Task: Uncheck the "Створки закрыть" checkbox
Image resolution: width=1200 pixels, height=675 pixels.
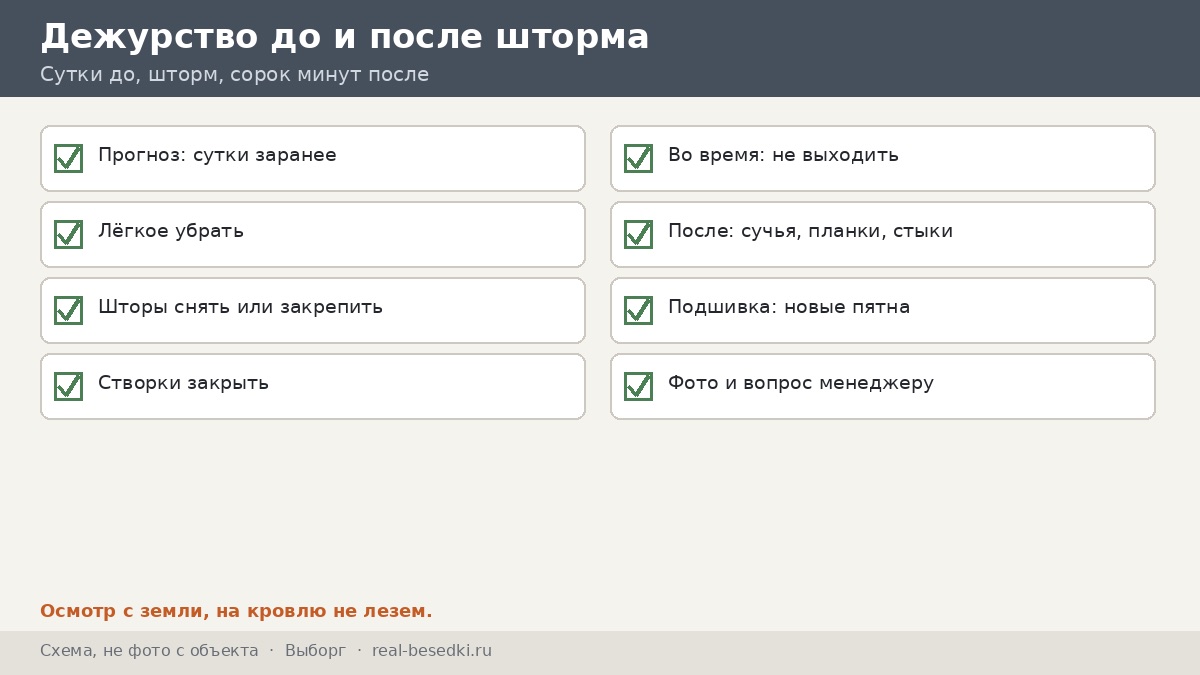Action: (x=68, y=386)
